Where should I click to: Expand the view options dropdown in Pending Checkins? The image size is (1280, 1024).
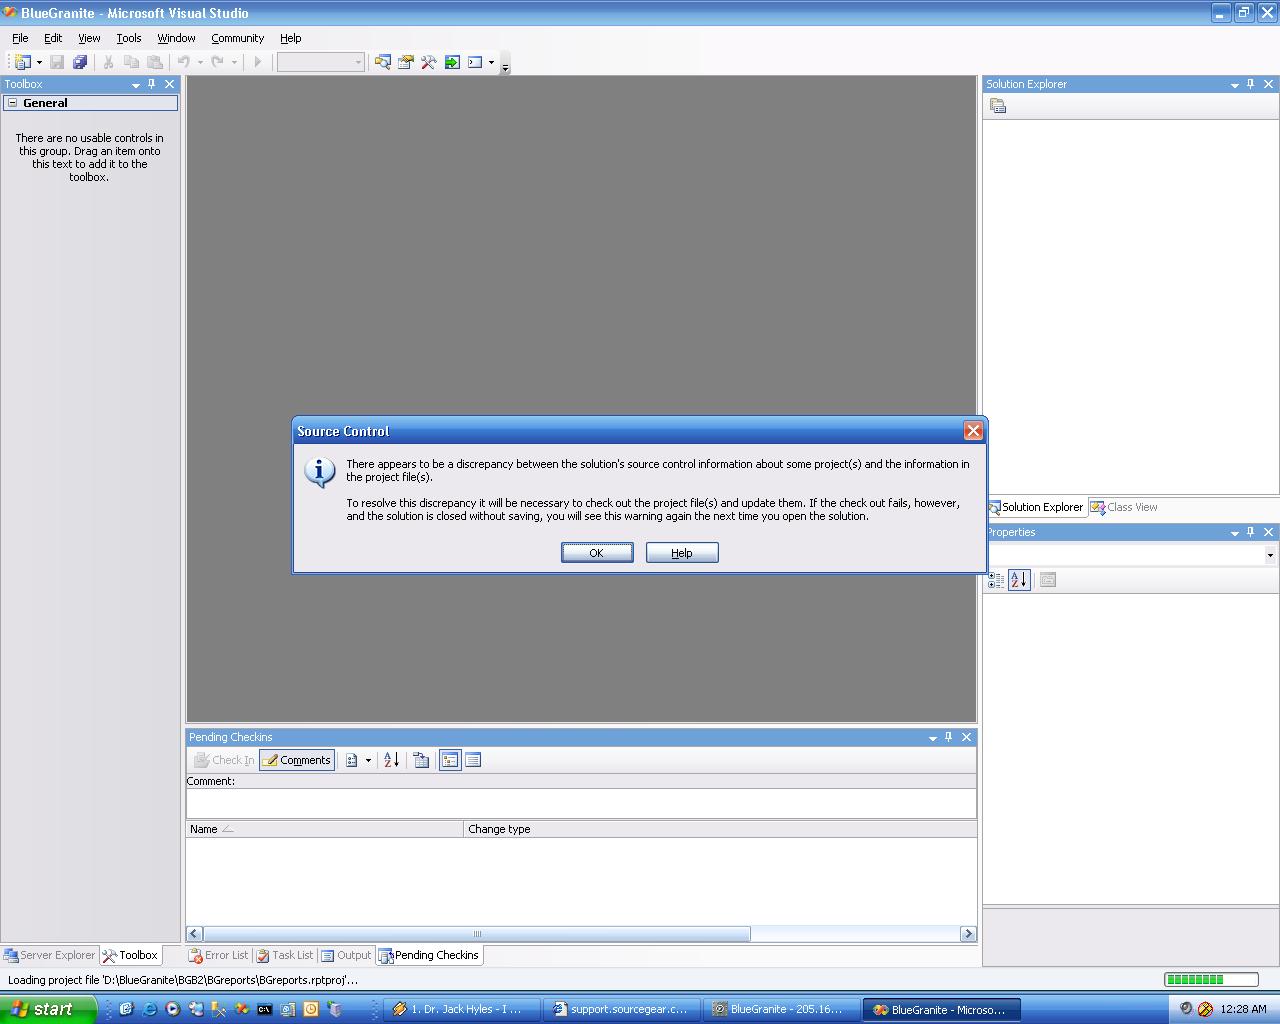tap(368, 760)
